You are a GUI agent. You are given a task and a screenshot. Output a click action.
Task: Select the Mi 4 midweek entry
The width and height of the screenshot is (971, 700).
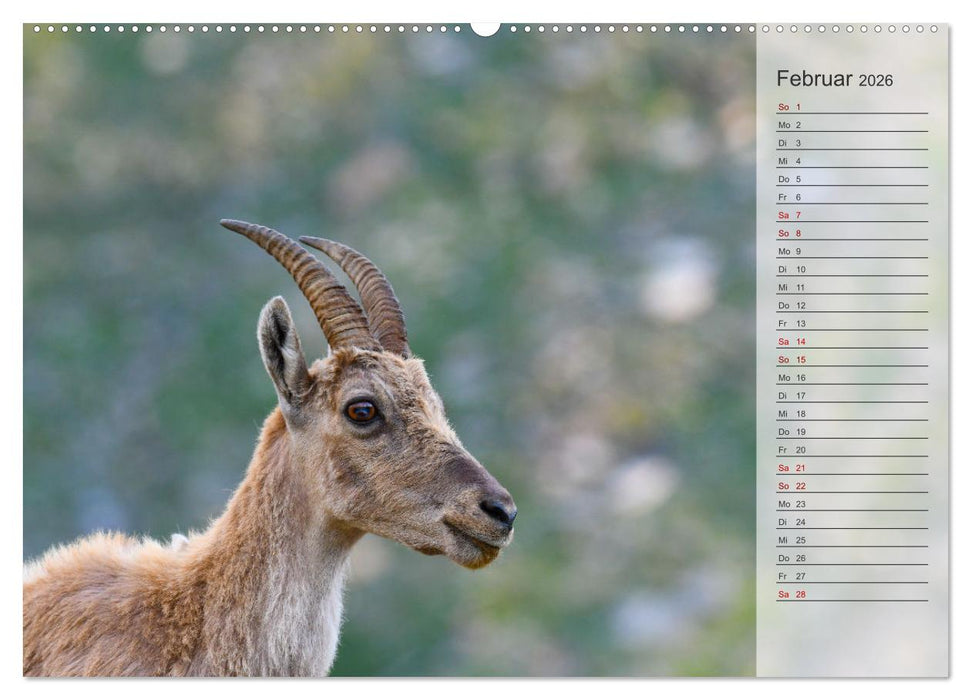coord(790,159)
